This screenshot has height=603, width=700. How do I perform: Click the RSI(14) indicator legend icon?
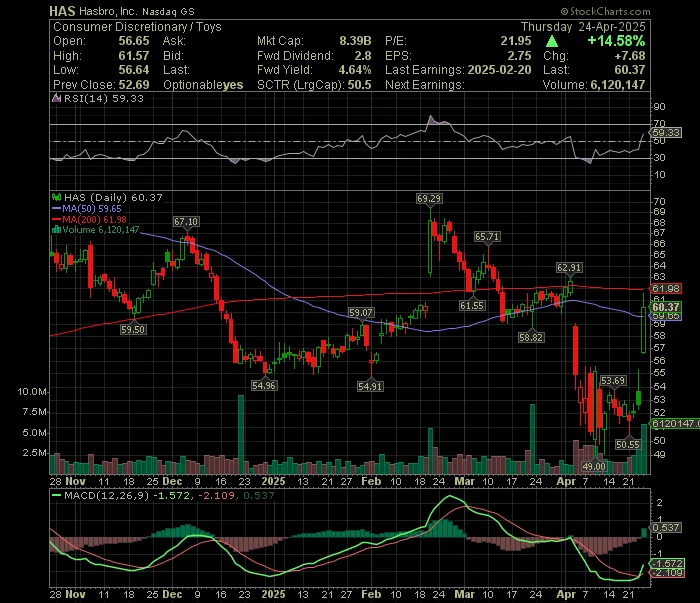point(56,98)
